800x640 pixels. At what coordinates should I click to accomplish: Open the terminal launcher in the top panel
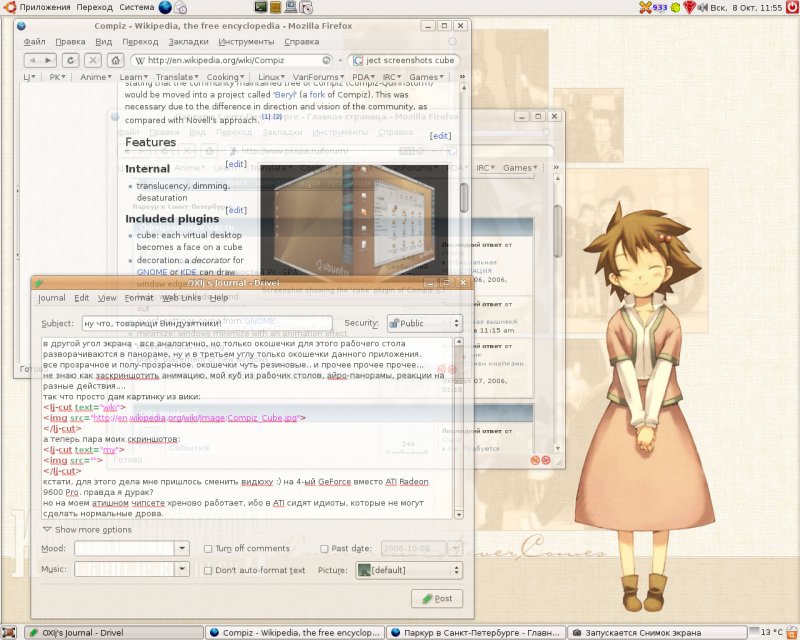262,7
